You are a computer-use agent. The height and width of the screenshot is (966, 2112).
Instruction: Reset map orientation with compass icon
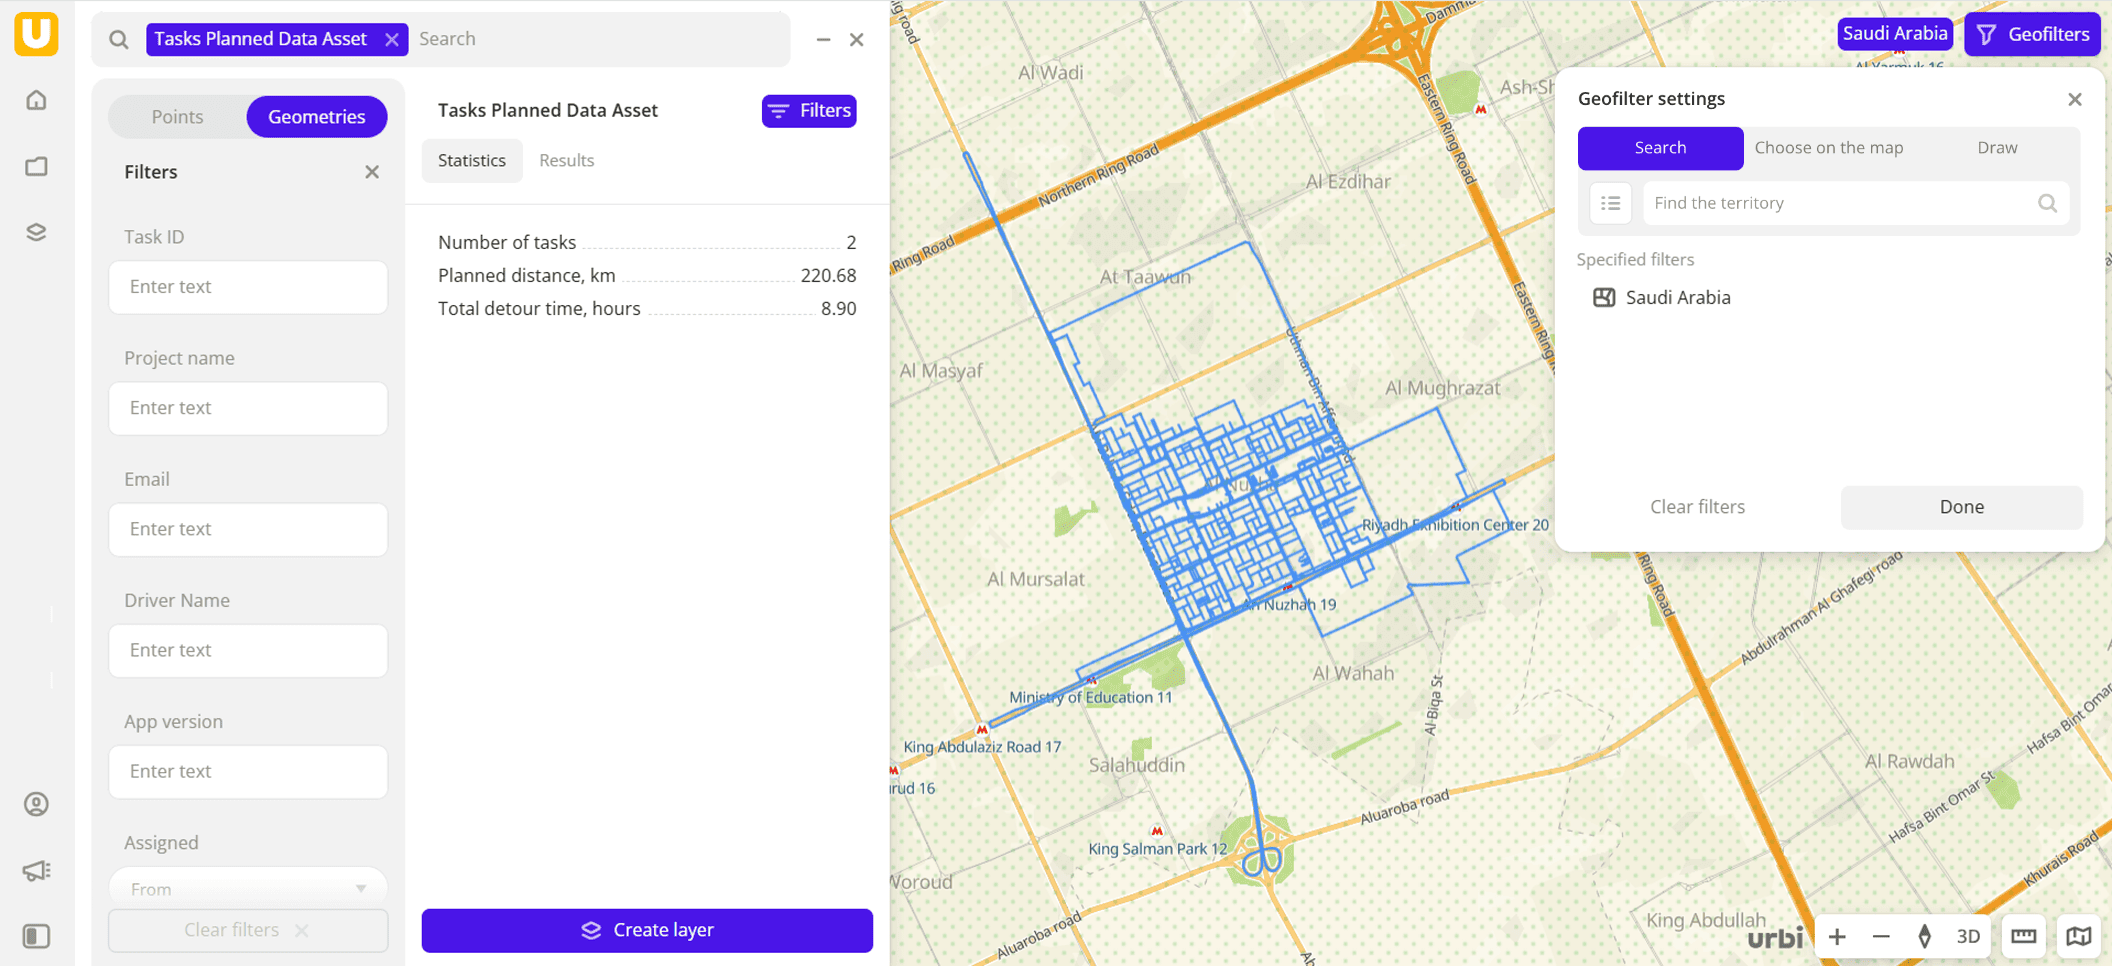1924,936
